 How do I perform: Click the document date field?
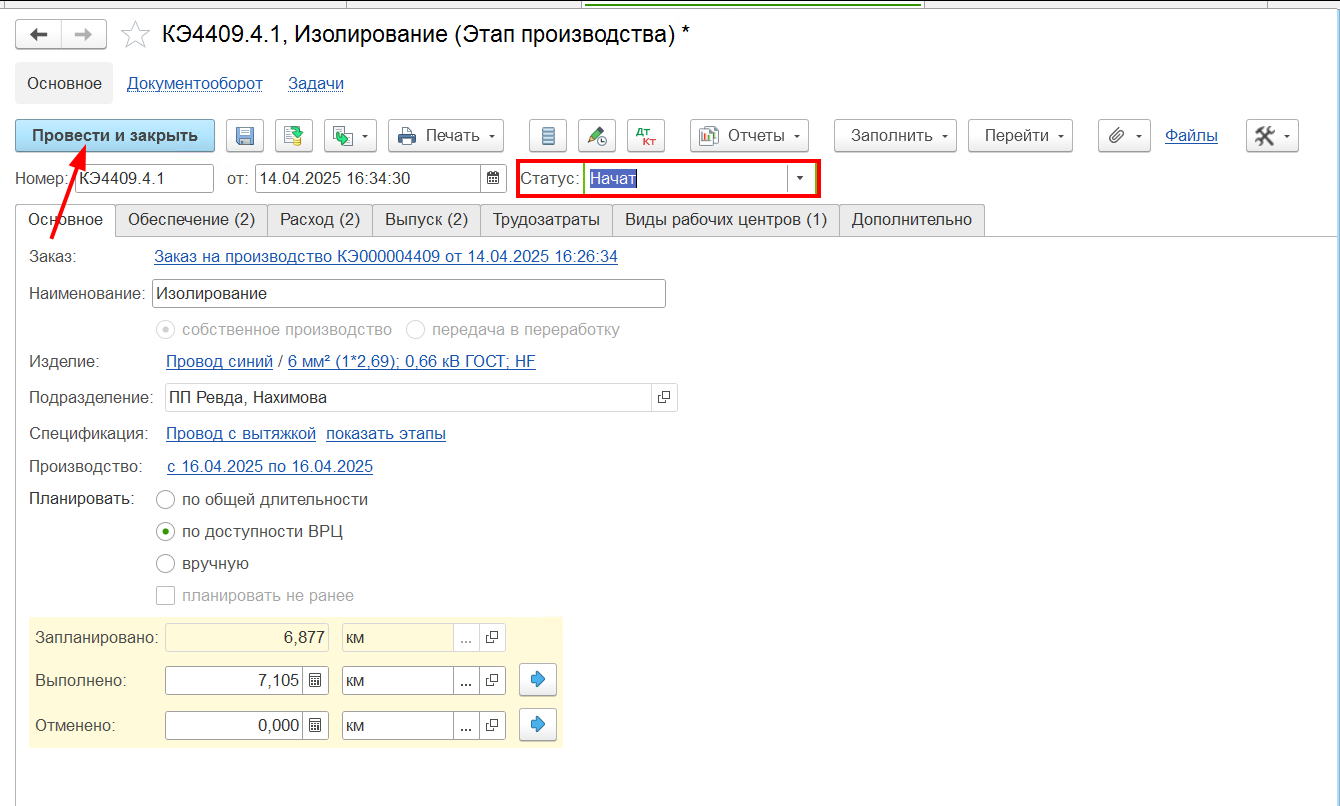coord(368,179)
